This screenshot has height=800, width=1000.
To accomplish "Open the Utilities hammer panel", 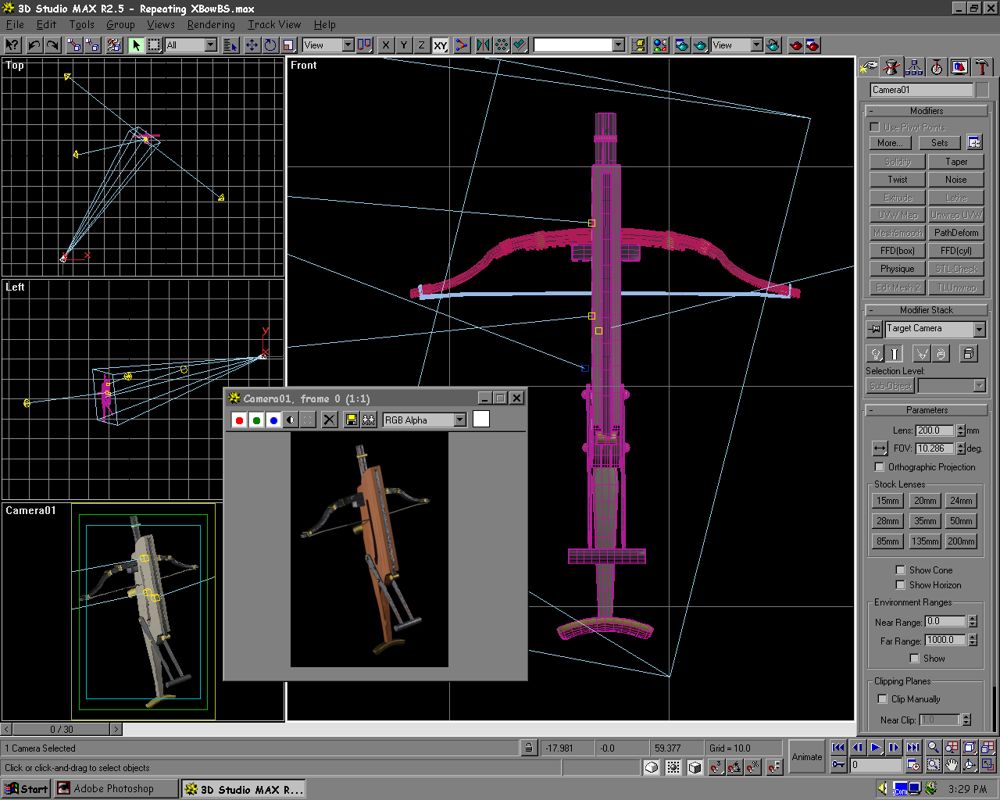I will coord(982,67).
